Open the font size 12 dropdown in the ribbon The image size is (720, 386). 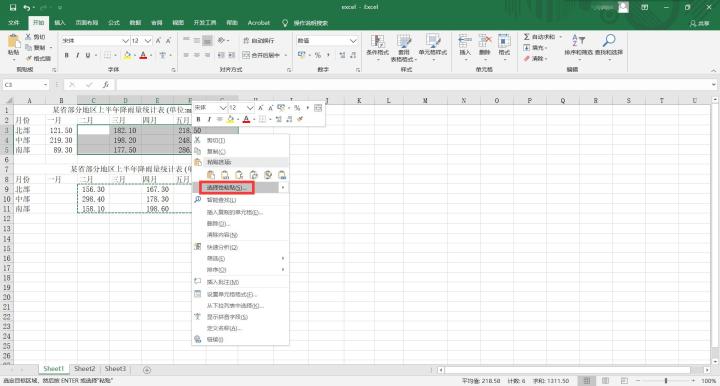pyautogui.click(x=148, y=41)
